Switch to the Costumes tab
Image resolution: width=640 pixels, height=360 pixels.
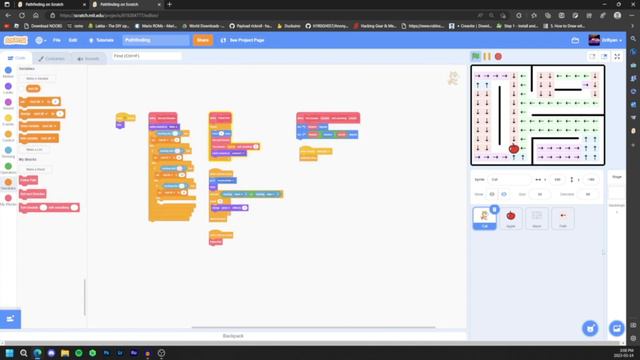pos(51,59)
